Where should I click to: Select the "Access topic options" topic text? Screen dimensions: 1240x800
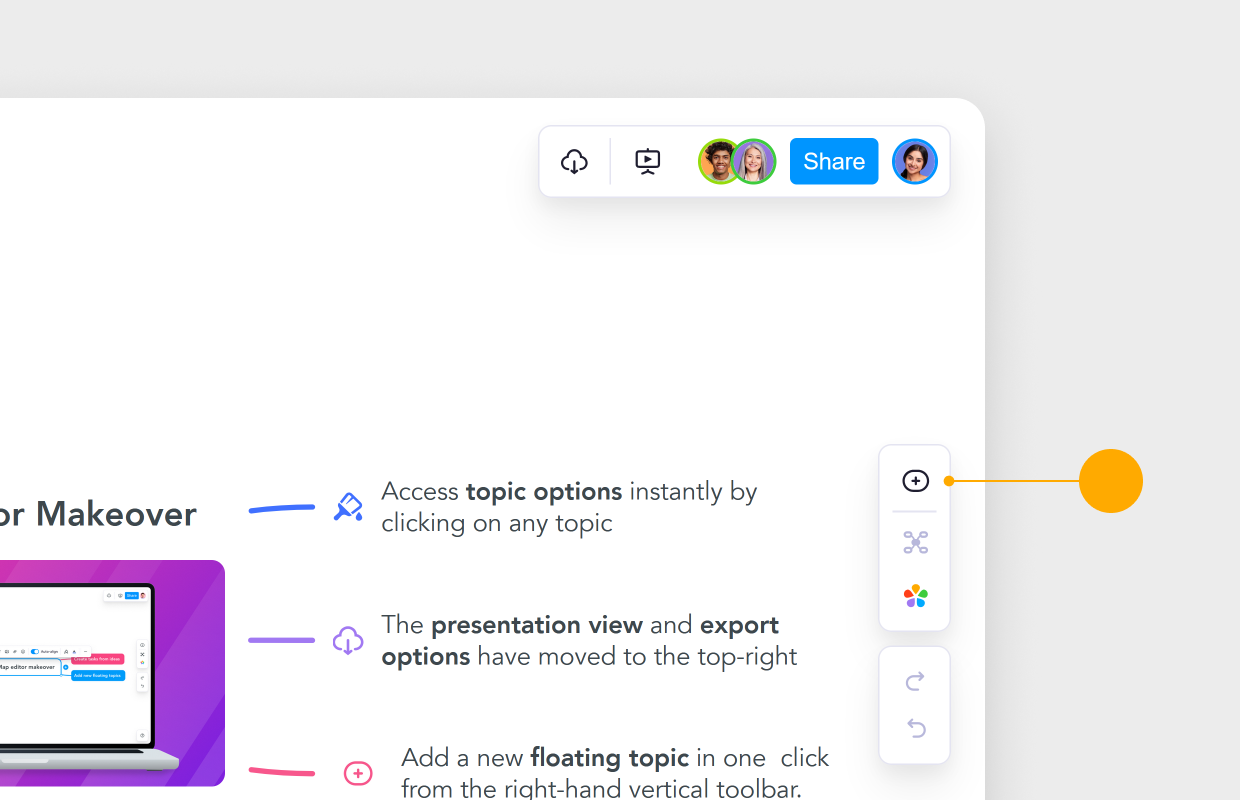[569, 507]
